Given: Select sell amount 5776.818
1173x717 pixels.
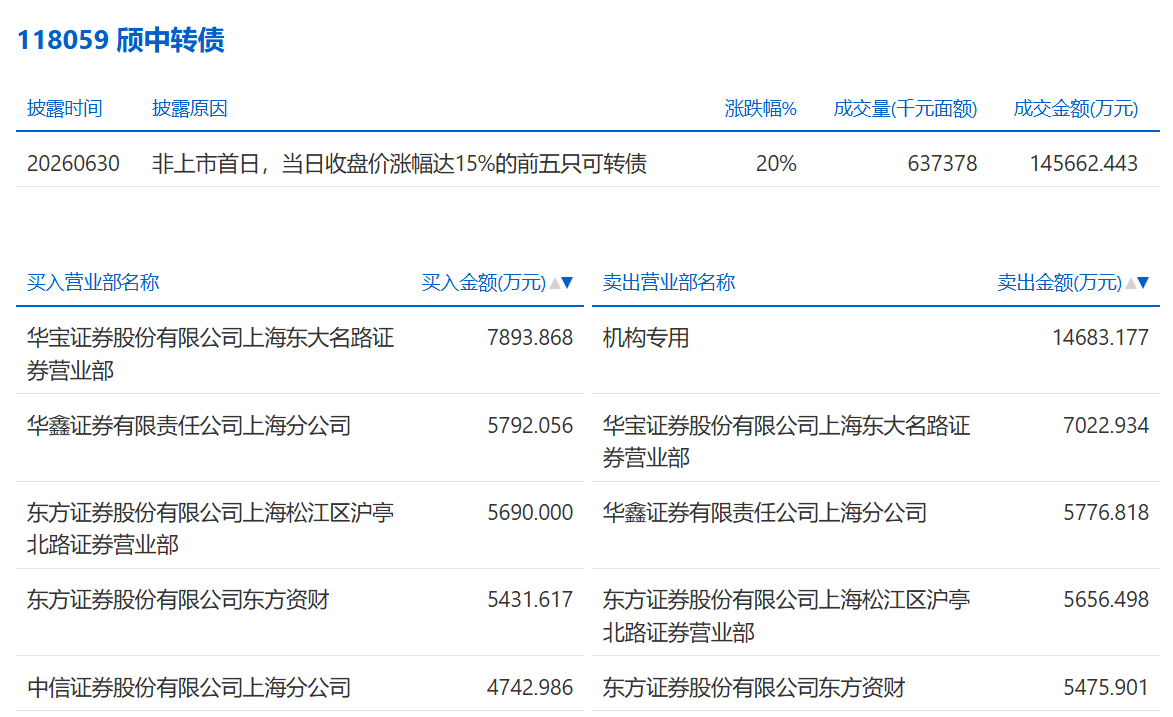Looking at the screenshot, I should [x=1106, y=513].
